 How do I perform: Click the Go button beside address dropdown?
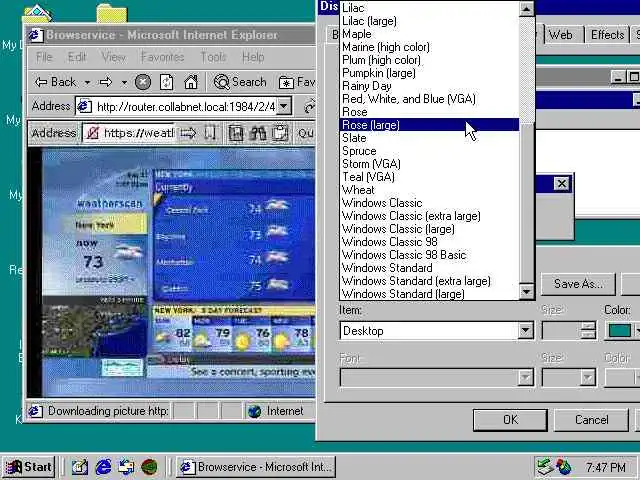tap(310, 107)
